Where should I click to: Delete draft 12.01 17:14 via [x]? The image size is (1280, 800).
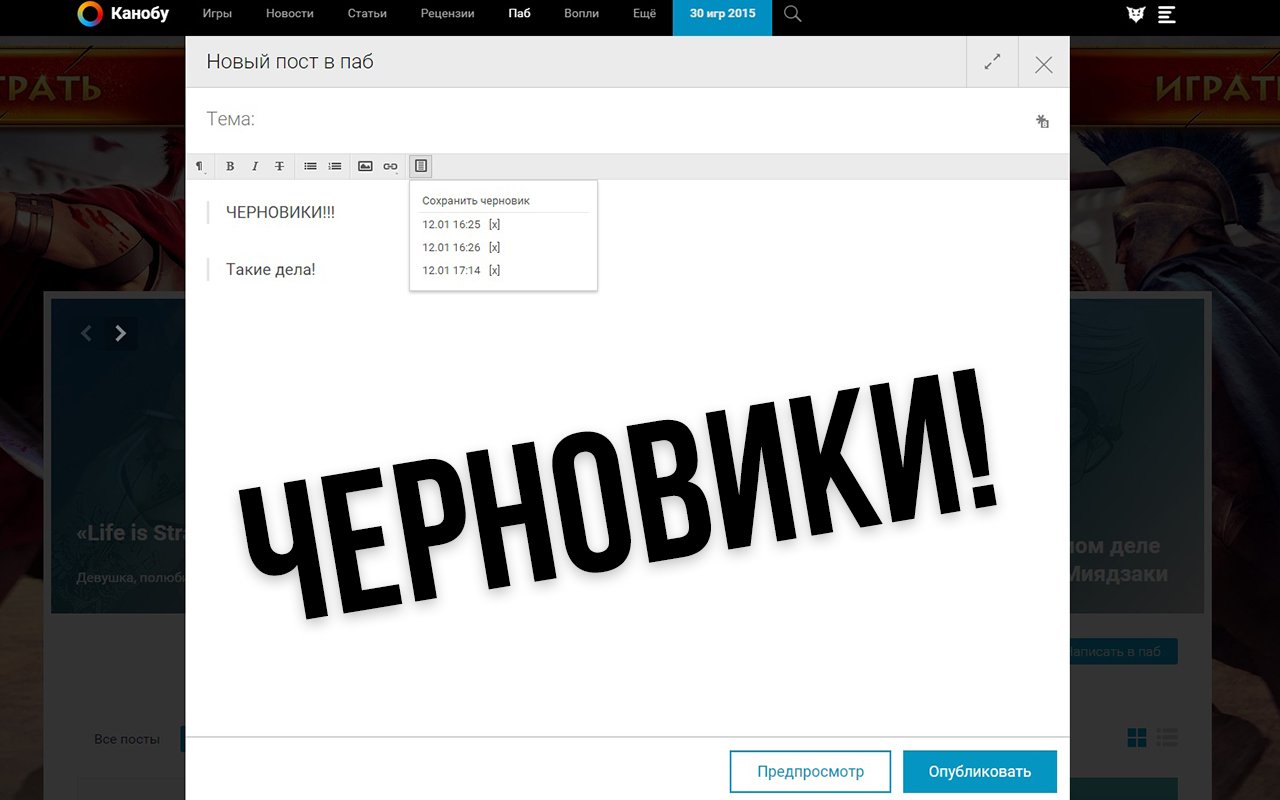[x=495, y=271]
